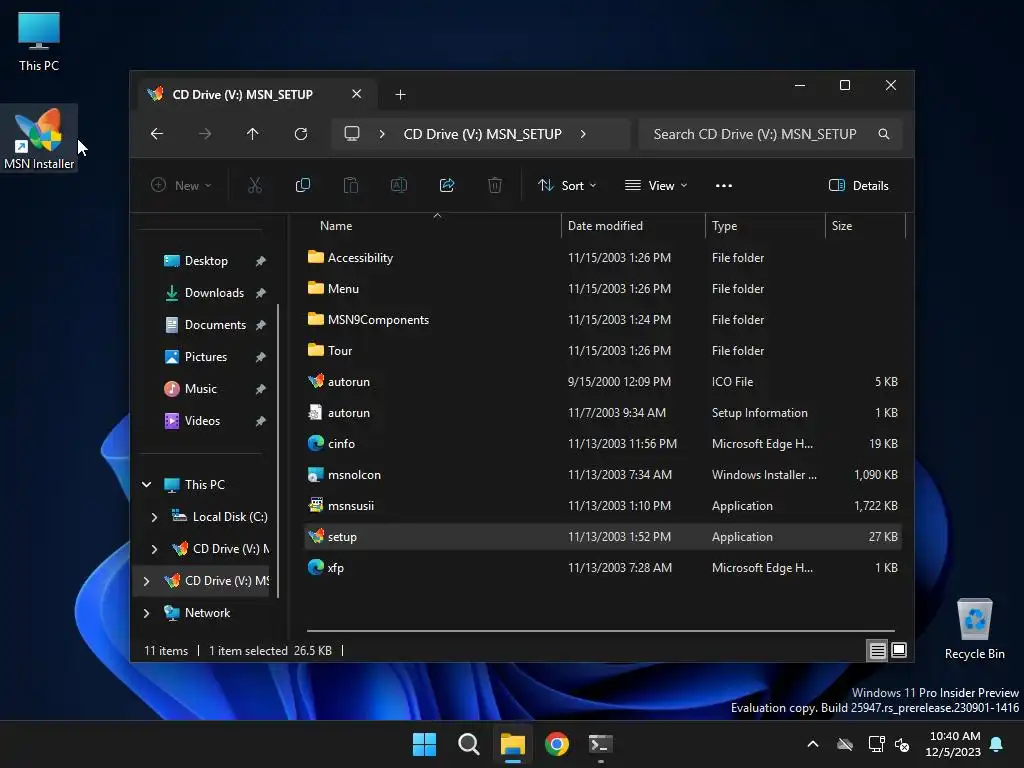Select the msnsusii application

[603, 506]
